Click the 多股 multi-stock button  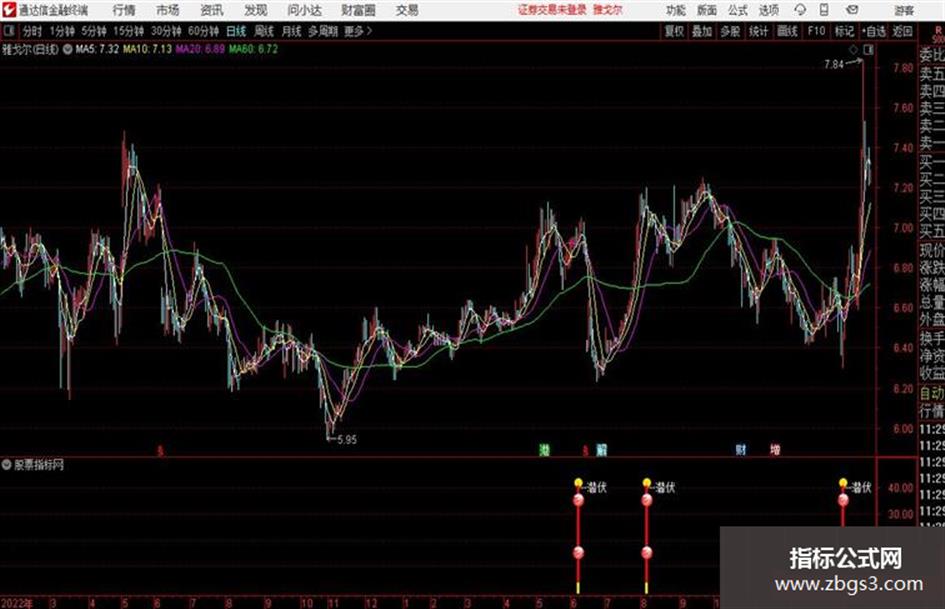click(x=730, y=31)
